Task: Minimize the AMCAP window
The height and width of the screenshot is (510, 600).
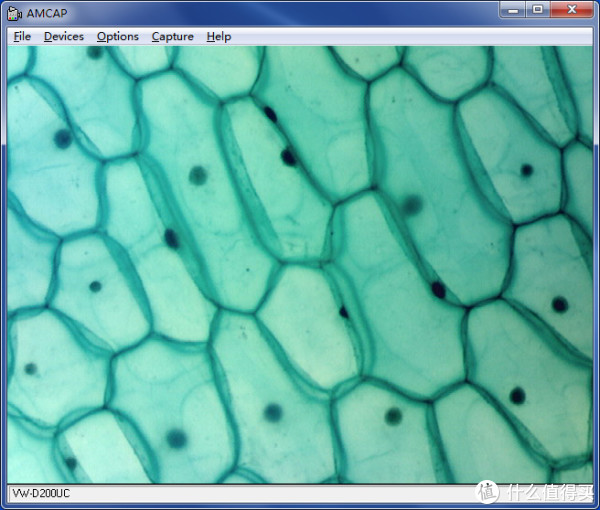Action: [513, 9]
